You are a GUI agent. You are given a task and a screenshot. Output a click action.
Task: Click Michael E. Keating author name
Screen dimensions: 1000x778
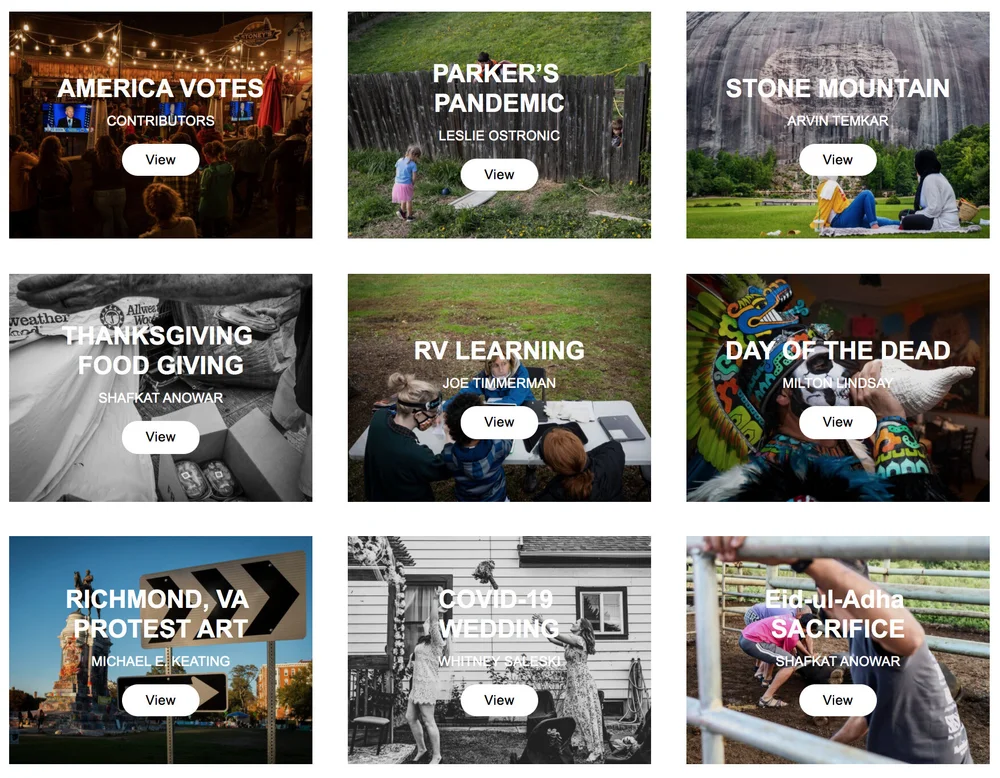pyautogui.click(x=160, y=661)
